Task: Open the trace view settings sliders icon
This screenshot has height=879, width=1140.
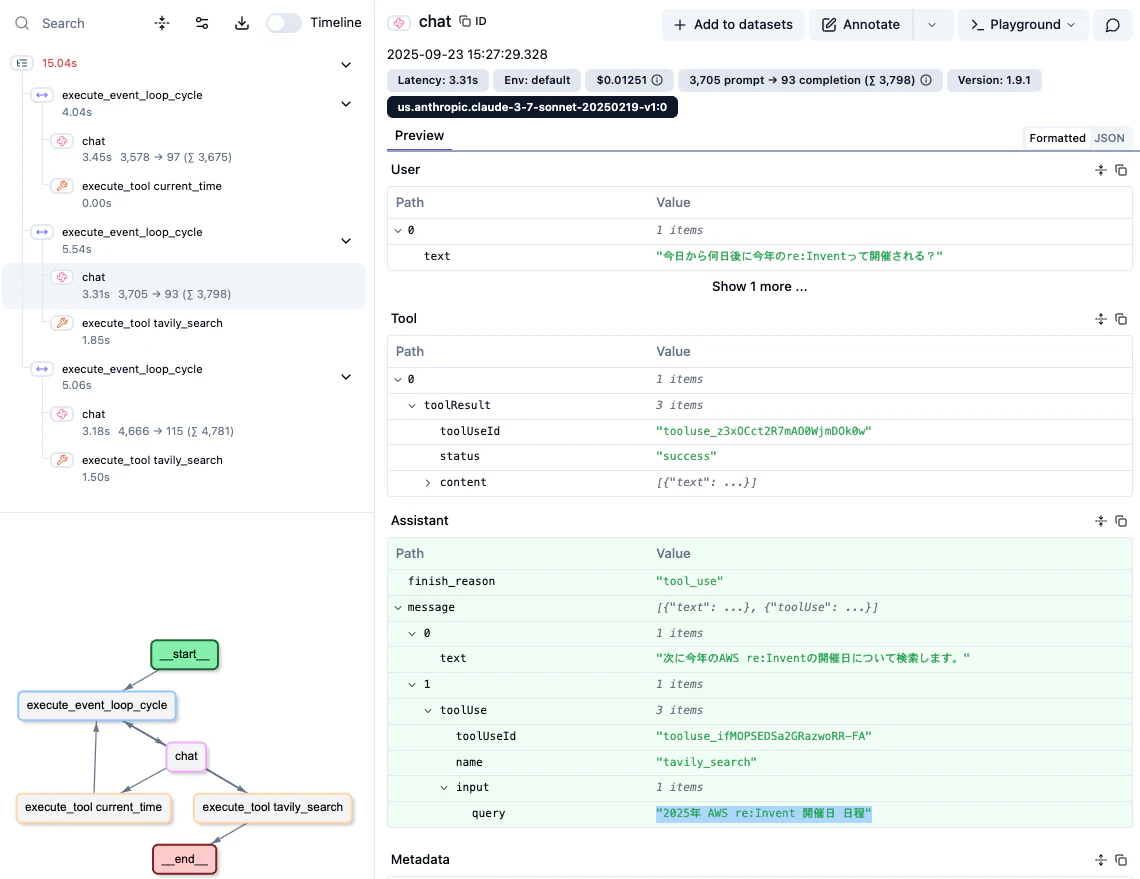Action: click(x=202, y=23)
